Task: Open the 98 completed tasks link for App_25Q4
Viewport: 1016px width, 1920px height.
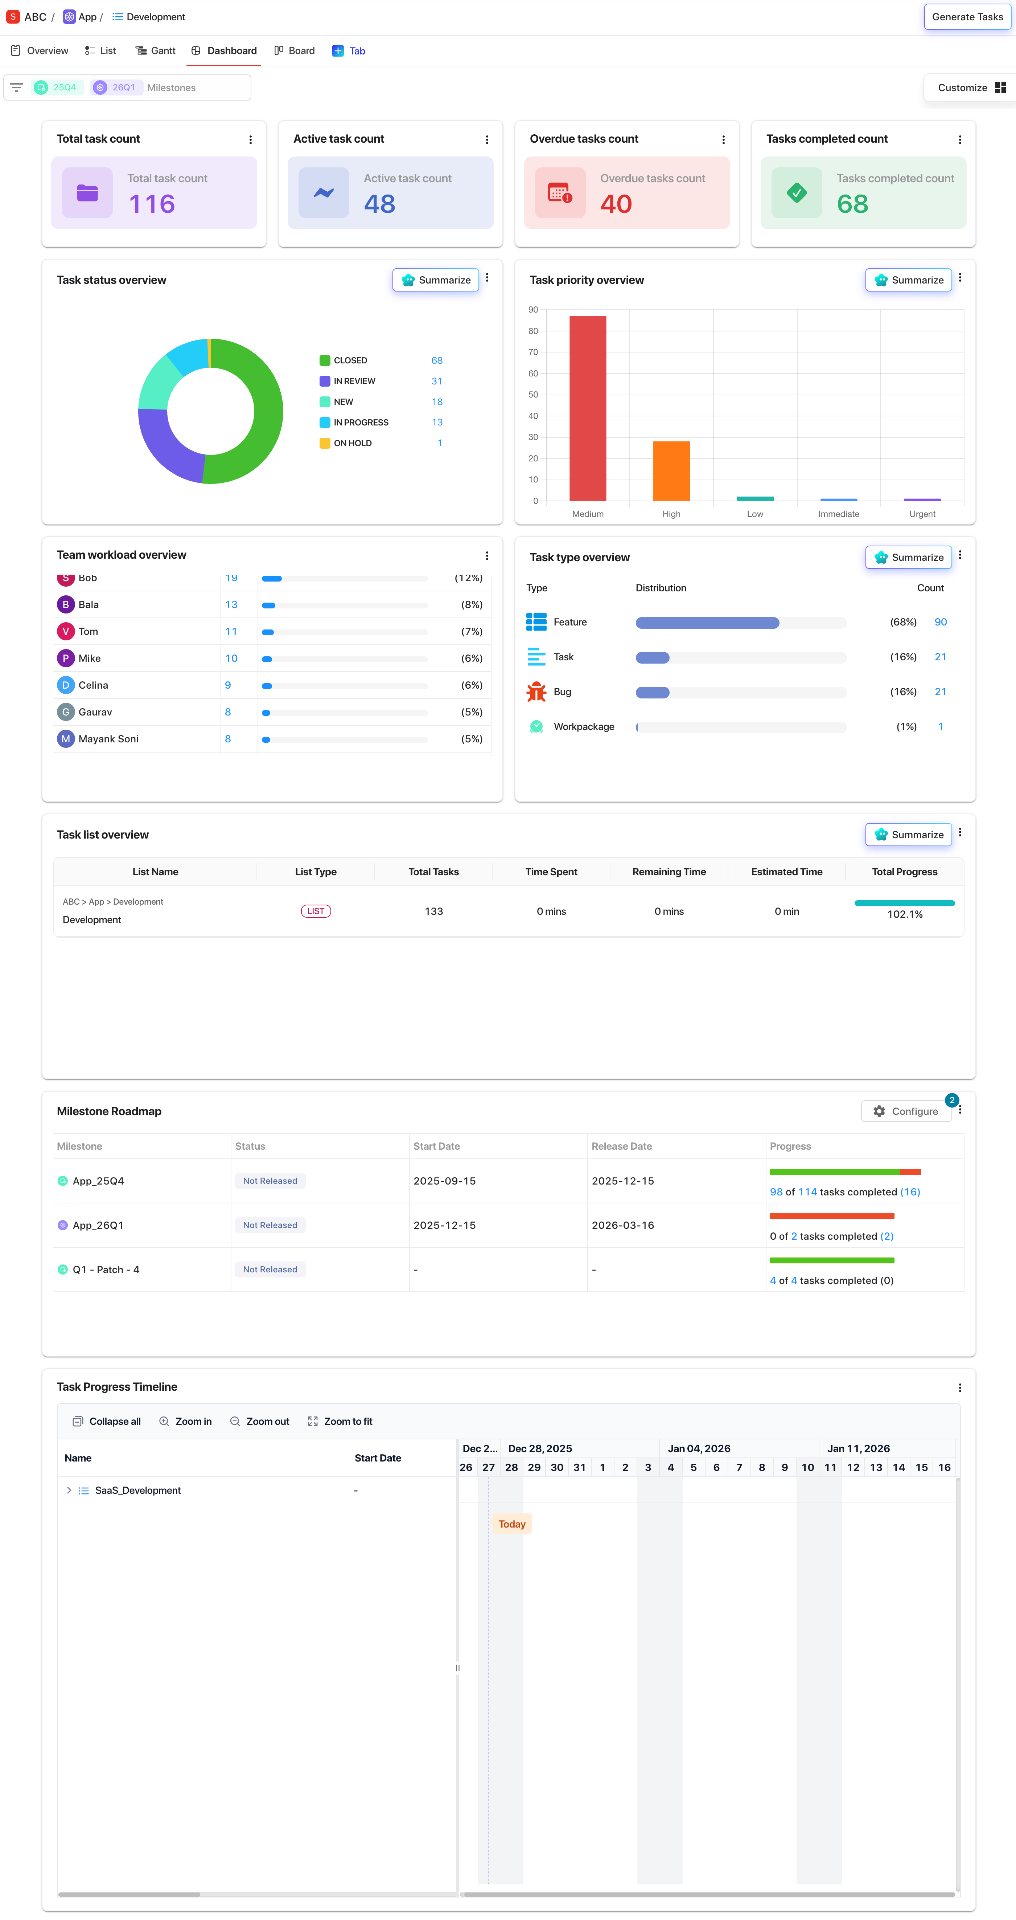Action: 776,1192
